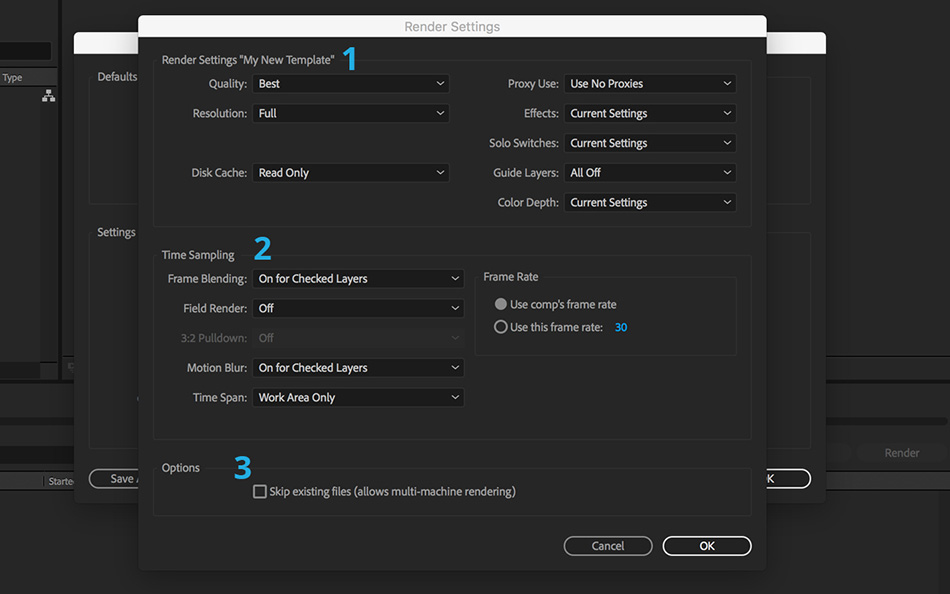Confirm render settings with OK

pyautogui.click(x=706, y=546)
